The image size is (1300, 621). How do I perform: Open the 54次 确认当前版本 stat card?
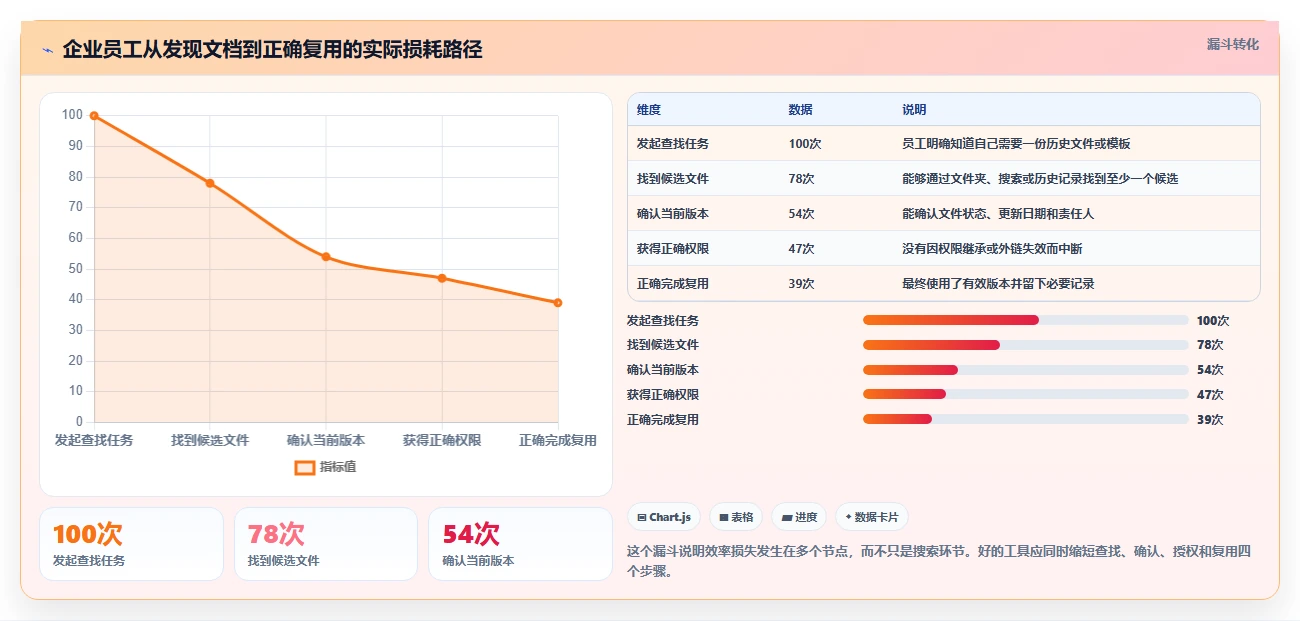coord(520,544)
